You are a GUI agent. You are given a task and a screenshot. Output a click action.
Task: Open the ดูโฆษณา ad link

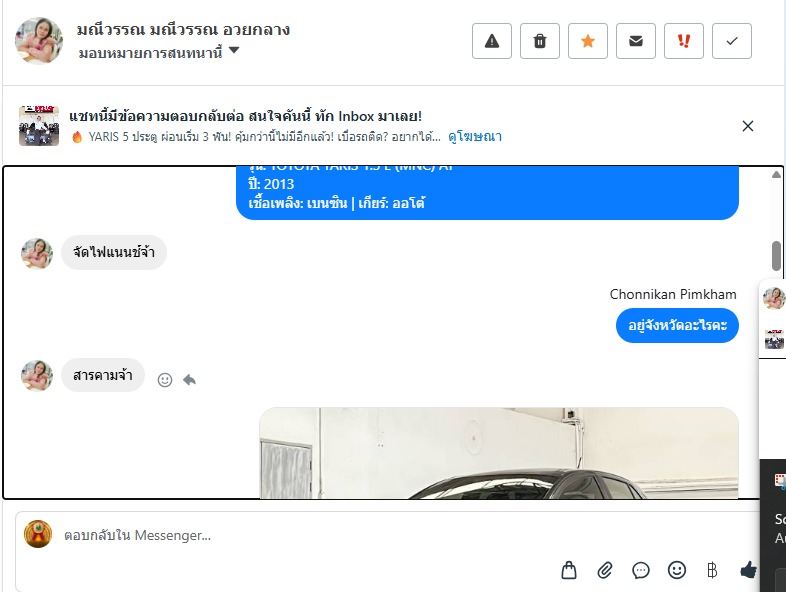tap(475, 136)
